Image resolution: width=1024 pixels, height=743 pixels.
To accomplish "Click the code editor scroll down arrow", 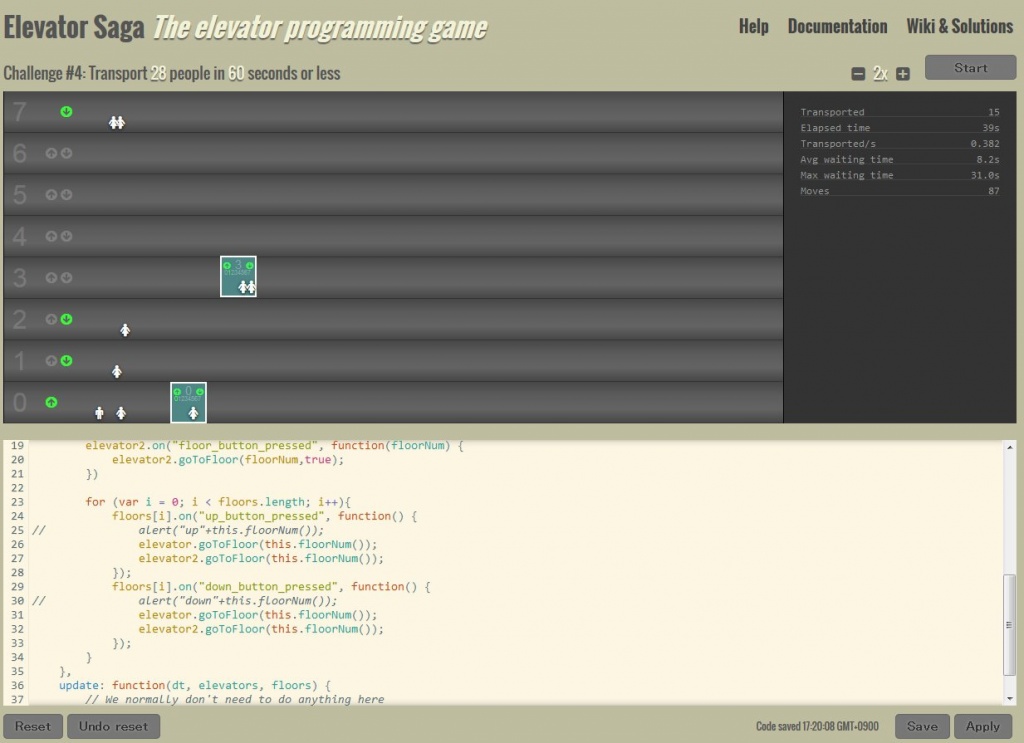I will (1010, 699).
